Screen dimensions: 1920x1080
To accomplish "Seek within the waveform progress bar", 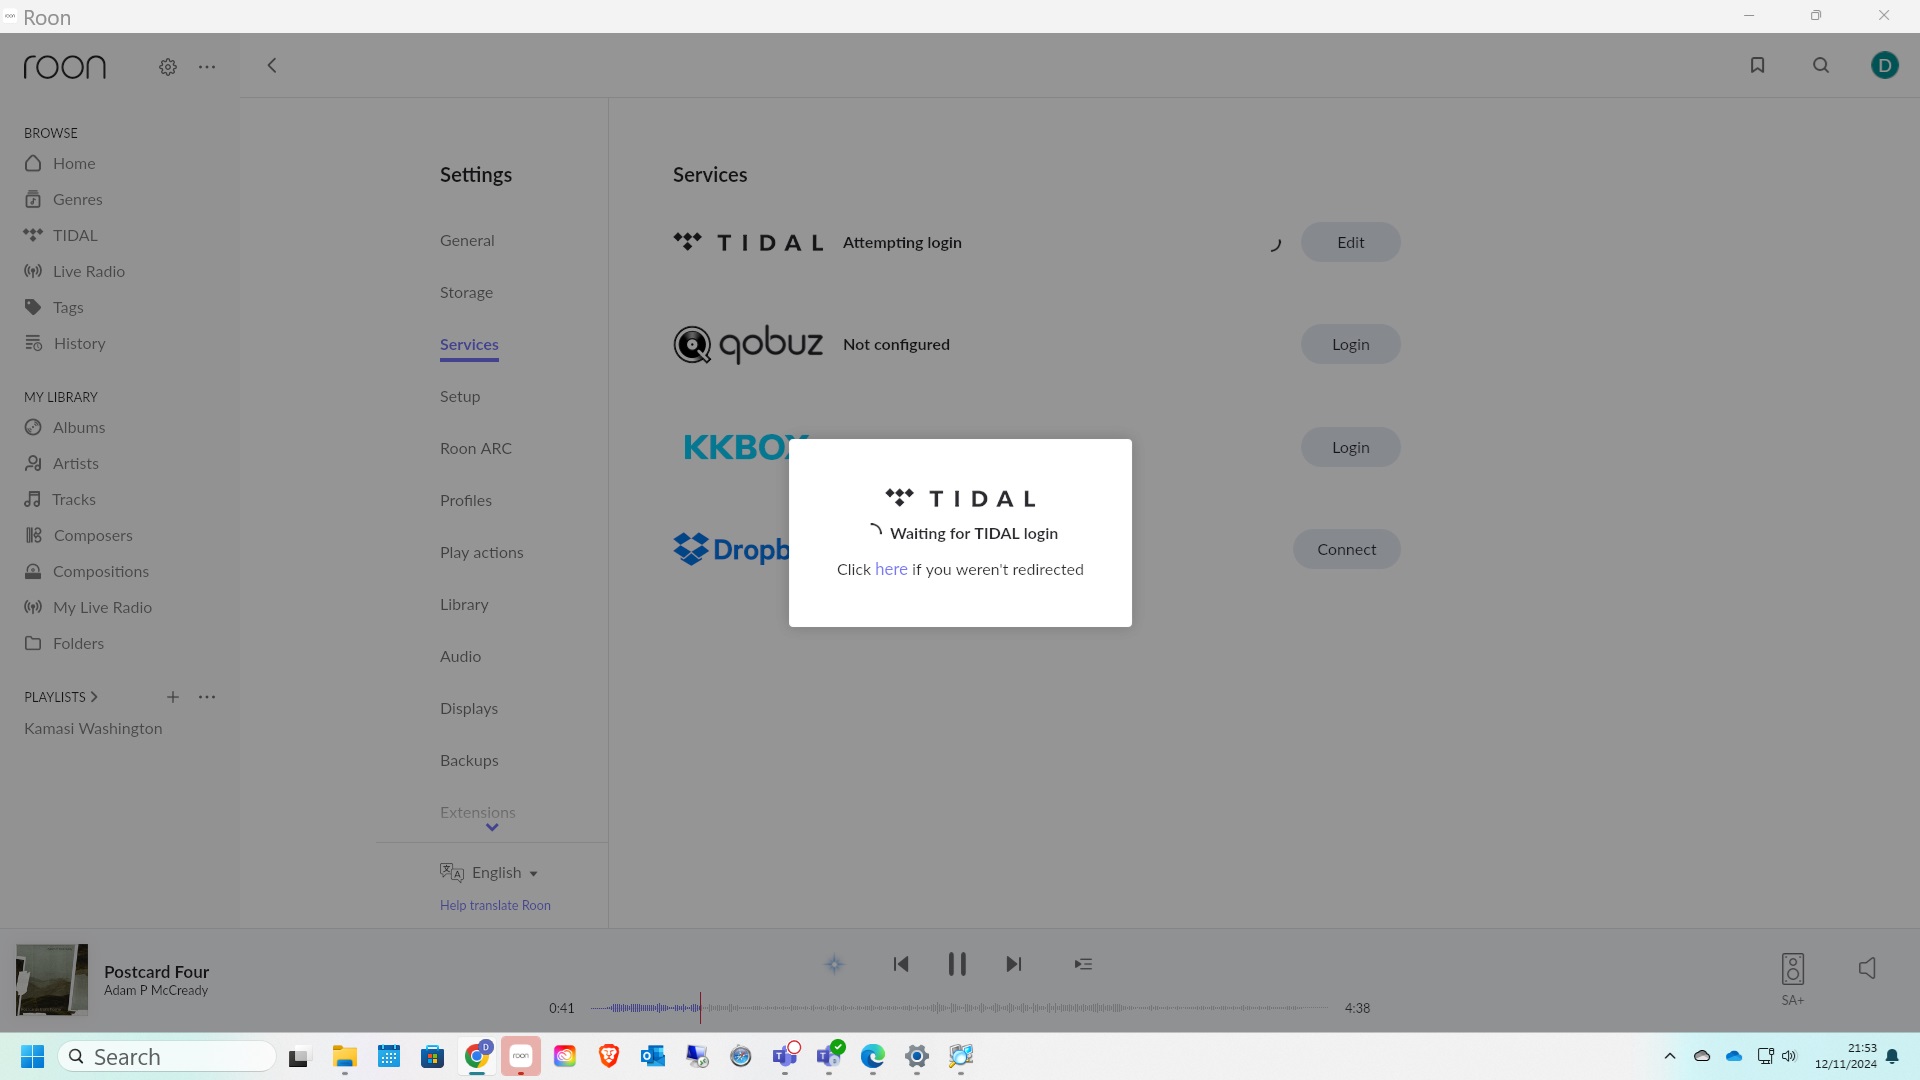I will (x=959, y=1008).
